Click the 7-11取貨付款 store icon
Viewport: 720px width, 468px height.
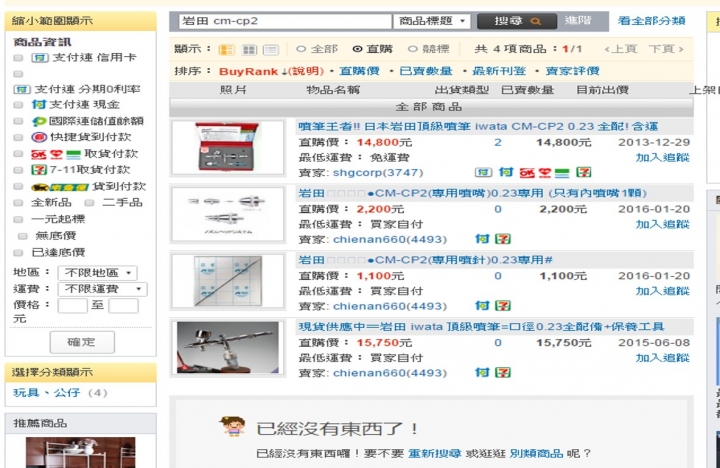tap(39, 170)
